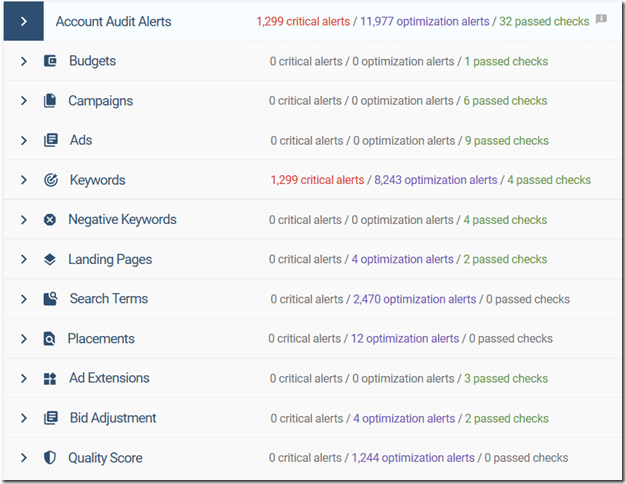The image size is (626, 484).
Task: Click the Negative Keywords X-circle icon
Action: pyautogui.click(x=50, y=220)
